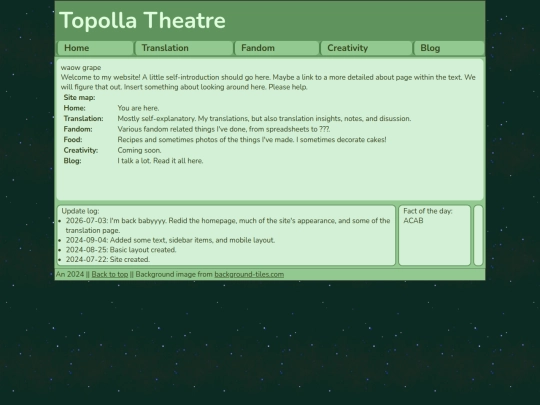Click the Back to top link
This screenshot has height=405, width=540.
pos(110,274)
